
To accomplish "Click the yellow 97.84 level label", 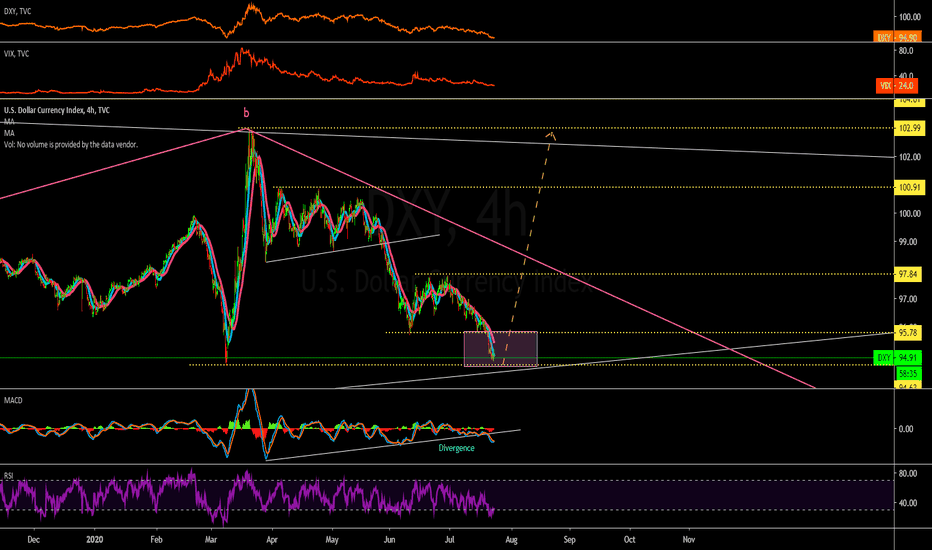I will tap(908, 274).
